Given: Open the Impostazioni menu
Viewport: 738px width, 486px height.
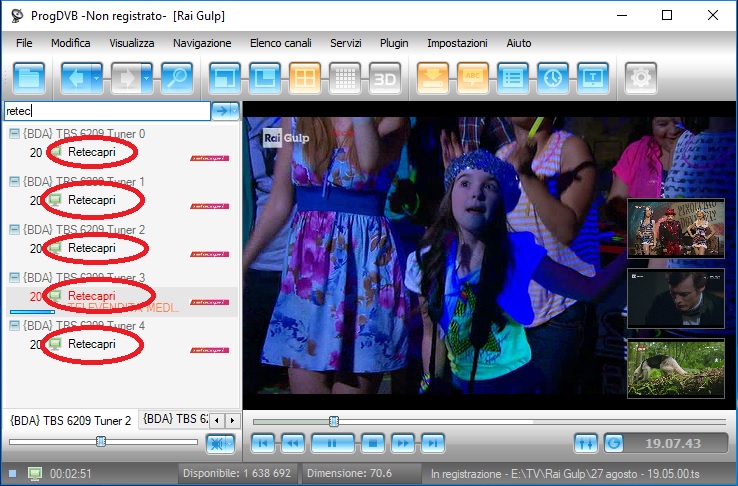Looking at the screenshot, I should [457, 43].
